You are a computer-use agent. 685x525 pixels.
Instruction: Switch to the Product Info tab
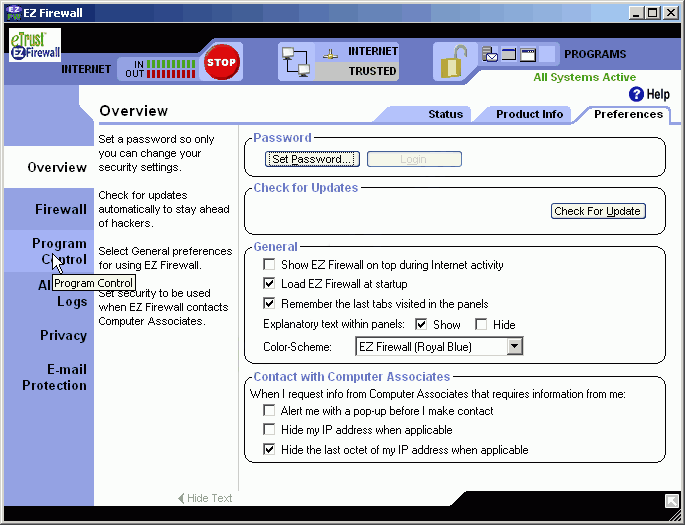point(529,114)
